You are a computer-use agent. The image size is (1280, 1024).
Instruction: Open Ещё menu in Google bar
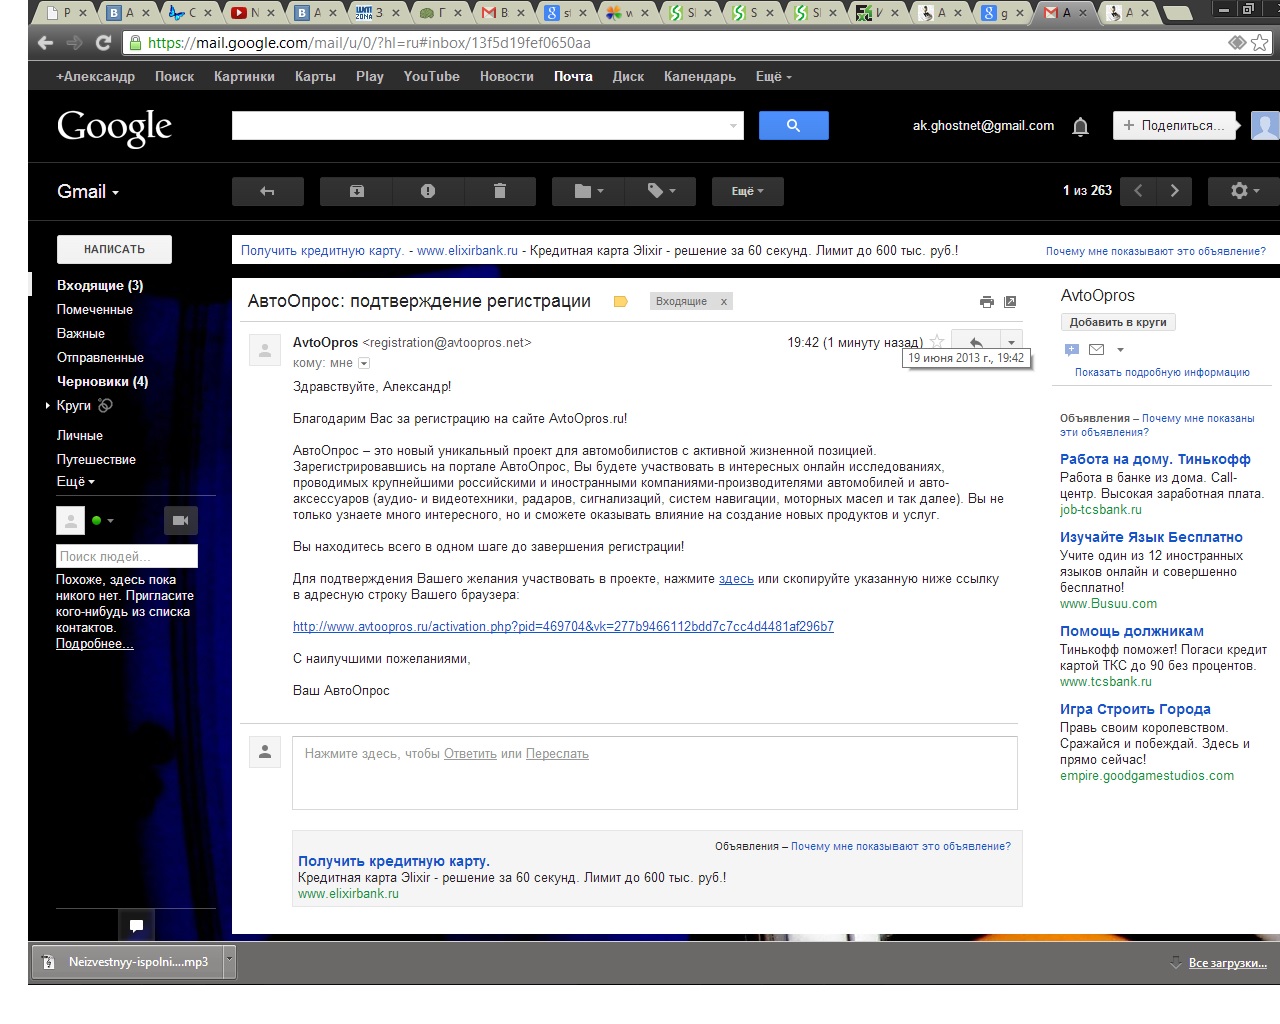point(774,76)
